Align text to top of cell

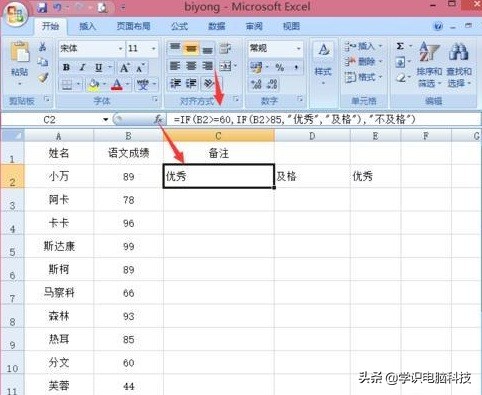click(175, 48)
